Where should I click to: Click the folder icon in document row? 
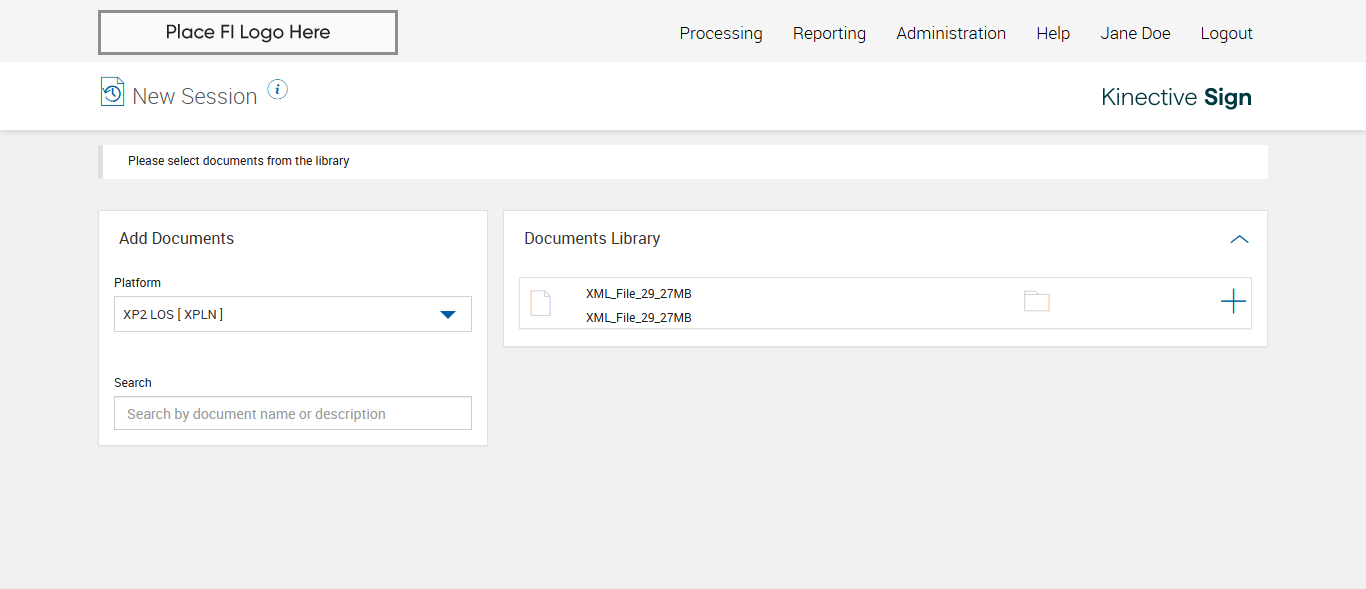coord(1037,301)
